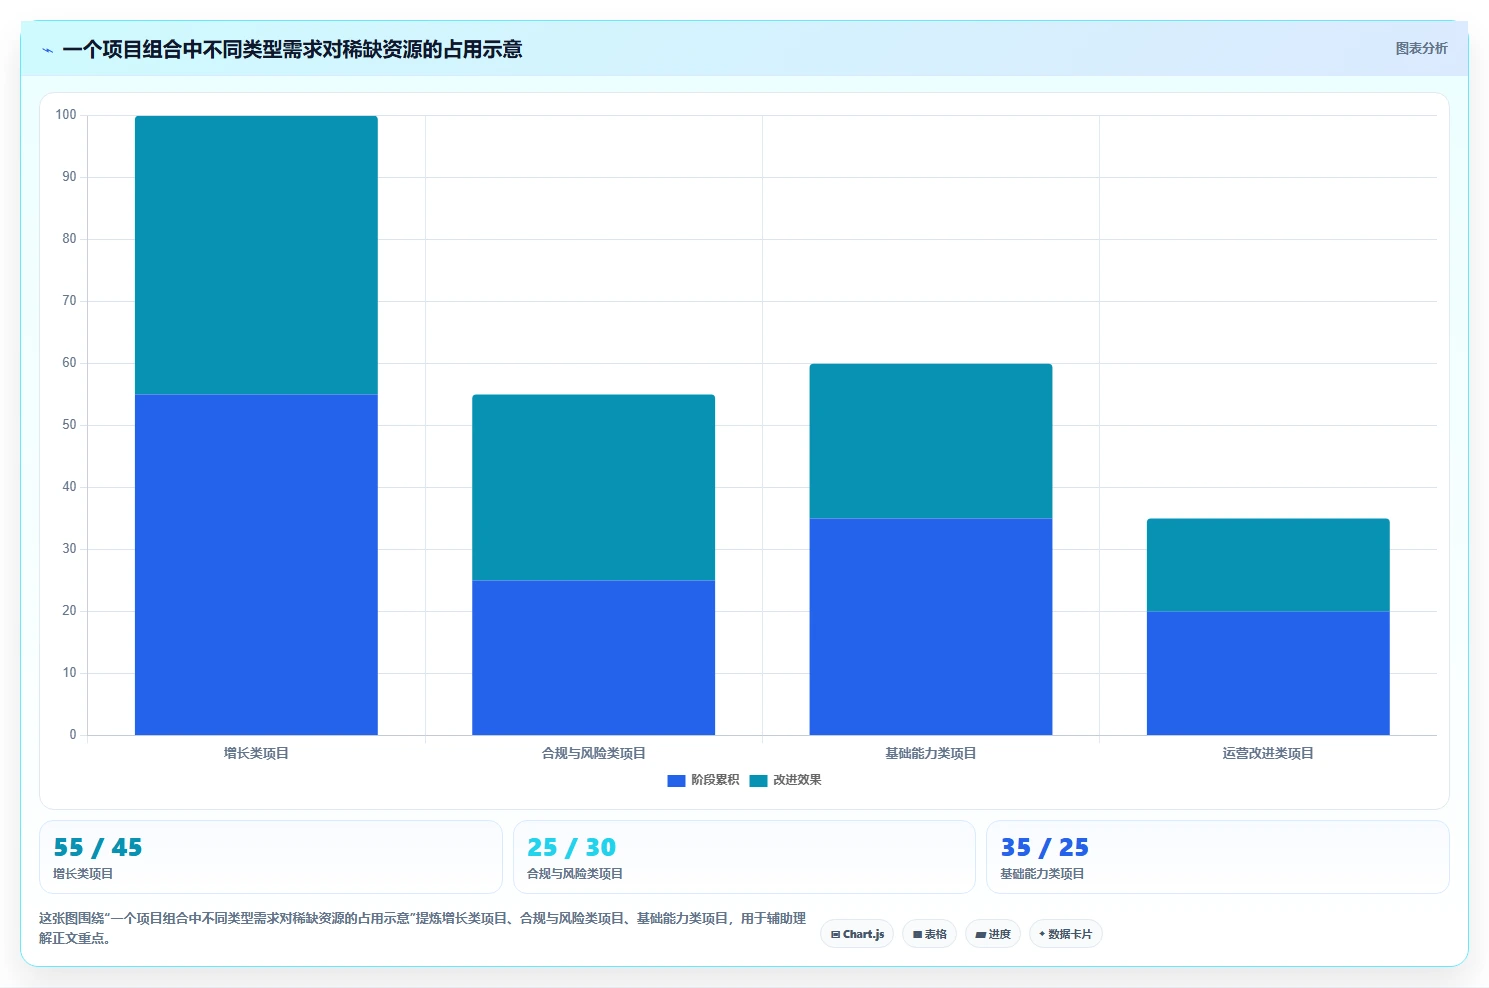This screenshot has width=1489, height=988.
Task: Click the x-axis label 合规与风险类项目
Action: (x=593, y=753)
